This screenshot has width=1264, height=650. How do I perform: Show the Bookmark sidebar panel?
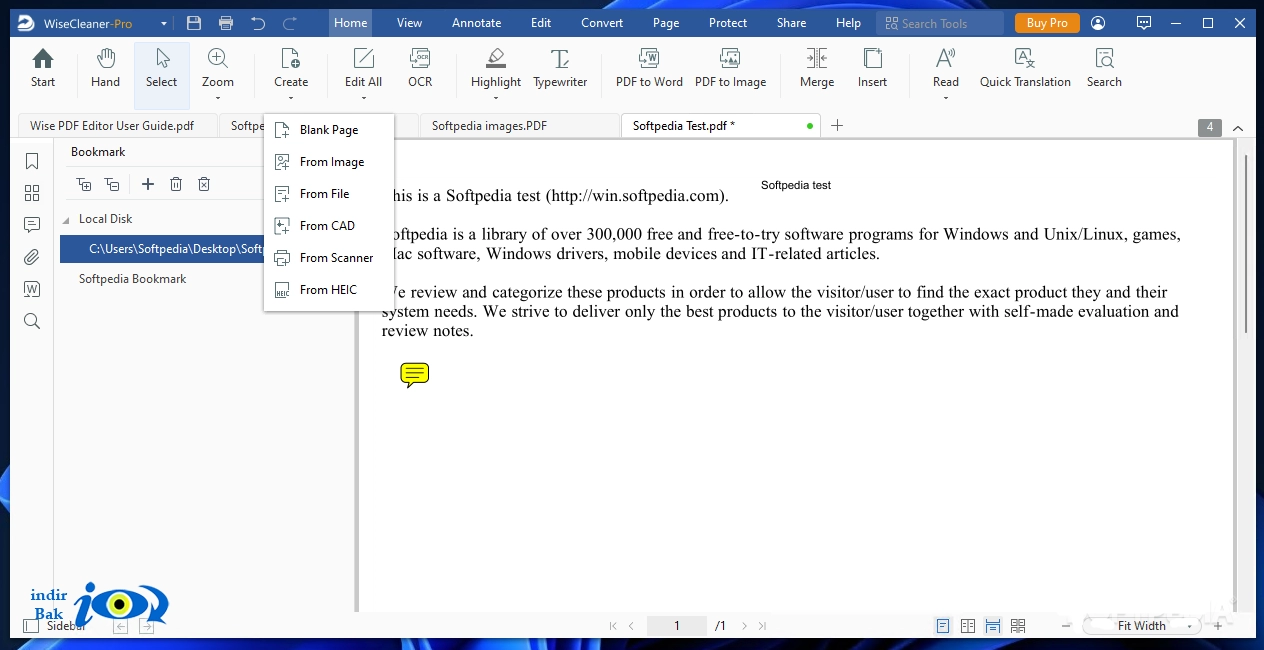[x=32, y=161]
